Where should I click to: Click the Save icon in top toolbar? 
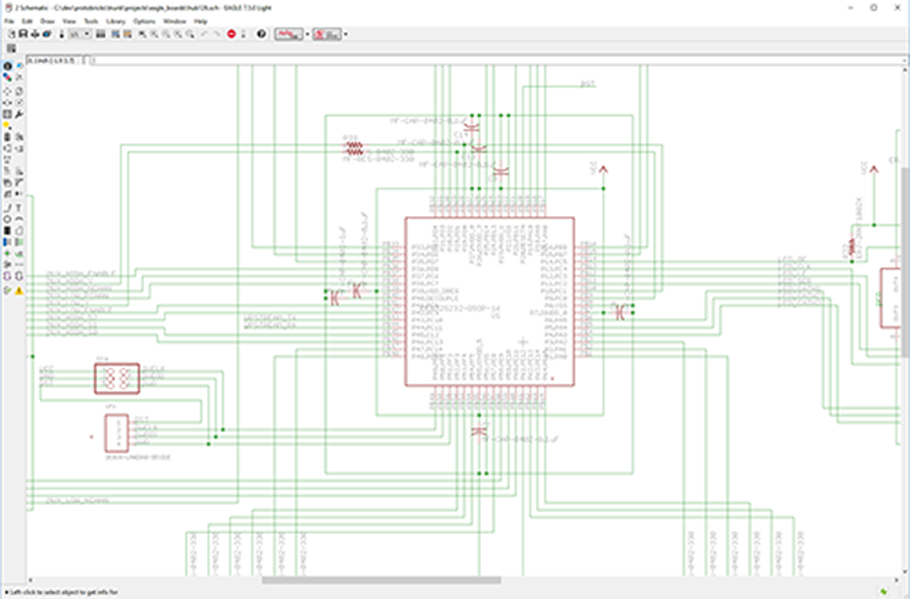coord(23,34)
